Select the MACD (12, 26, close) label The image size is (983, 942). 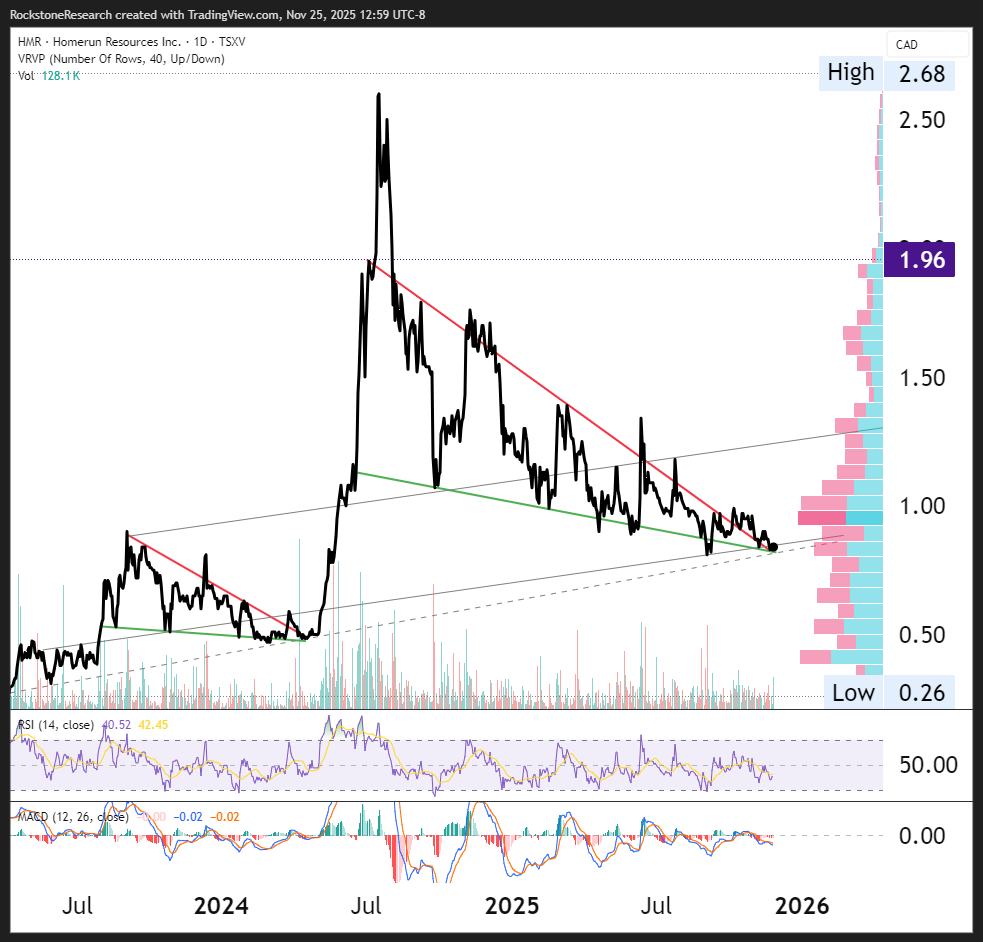[x=71, y=816]
